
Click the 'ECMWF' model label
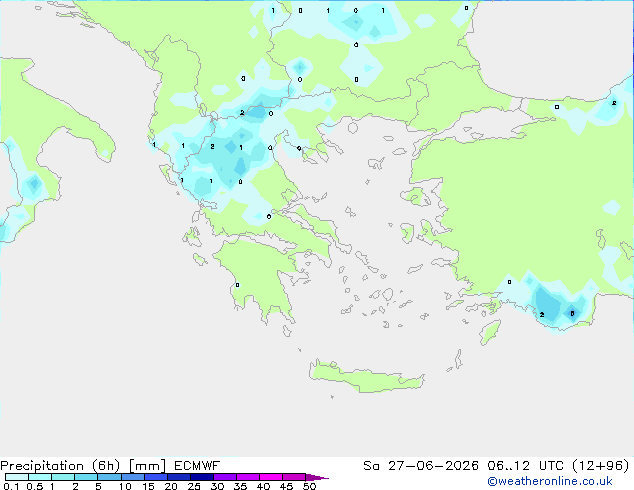click(197, 466)
